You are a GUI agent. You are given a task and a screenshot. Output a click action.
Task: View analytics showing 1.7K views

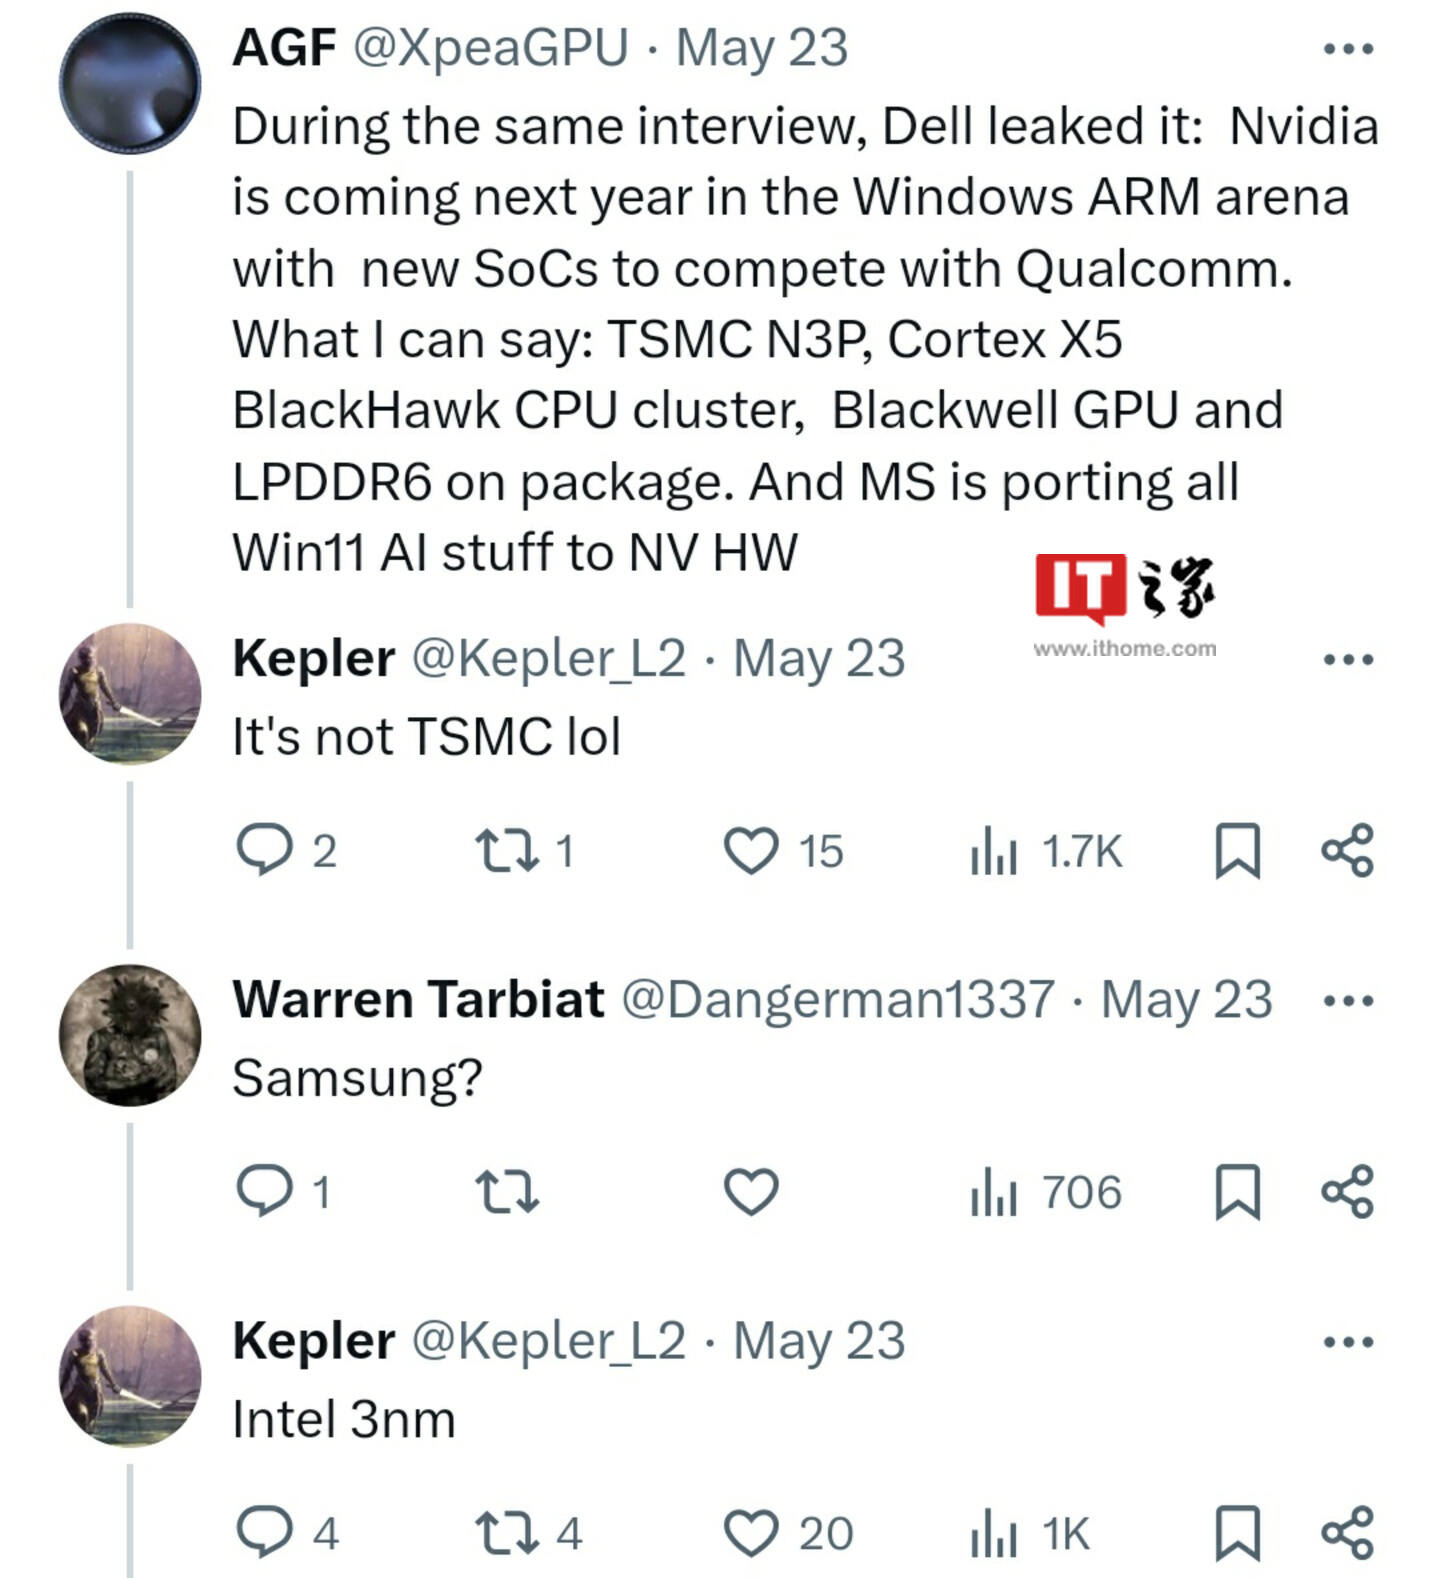click(1046, 852)
